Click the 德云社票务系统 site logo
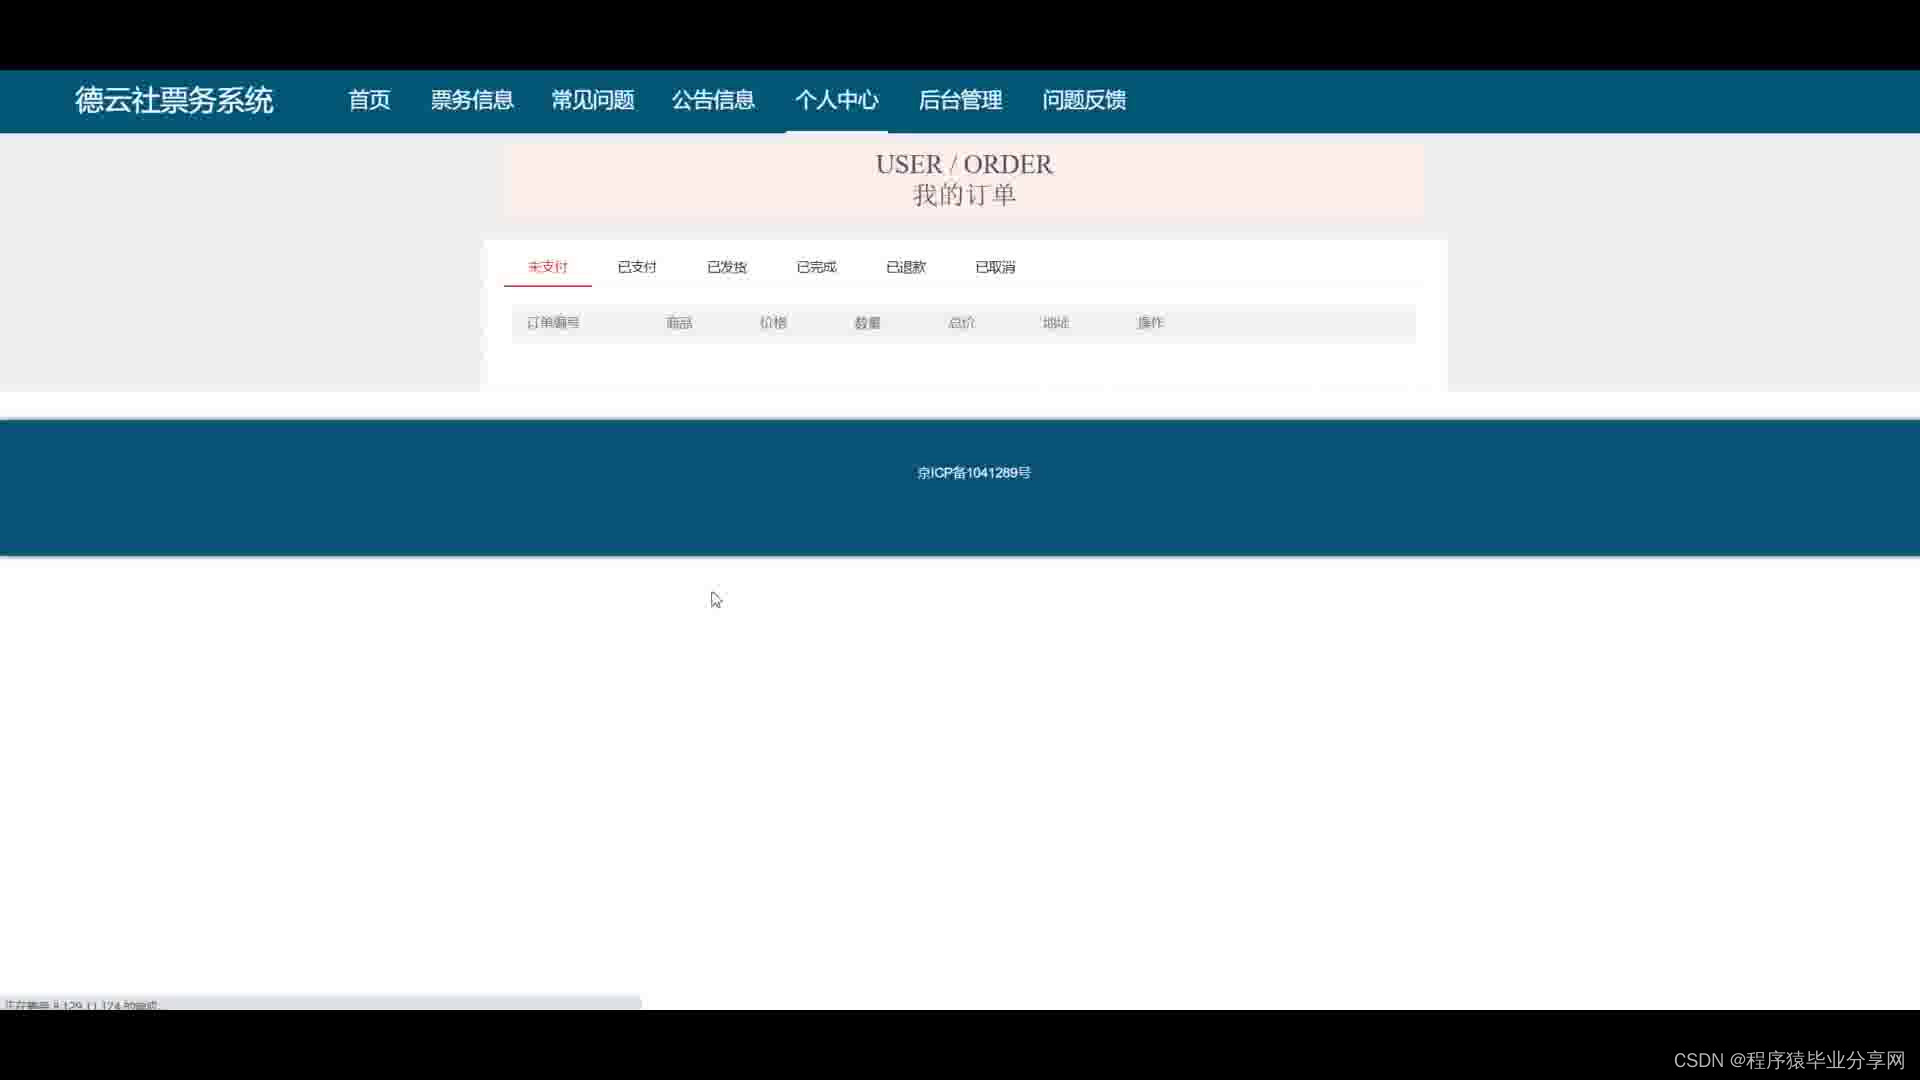 coord(174,100)
